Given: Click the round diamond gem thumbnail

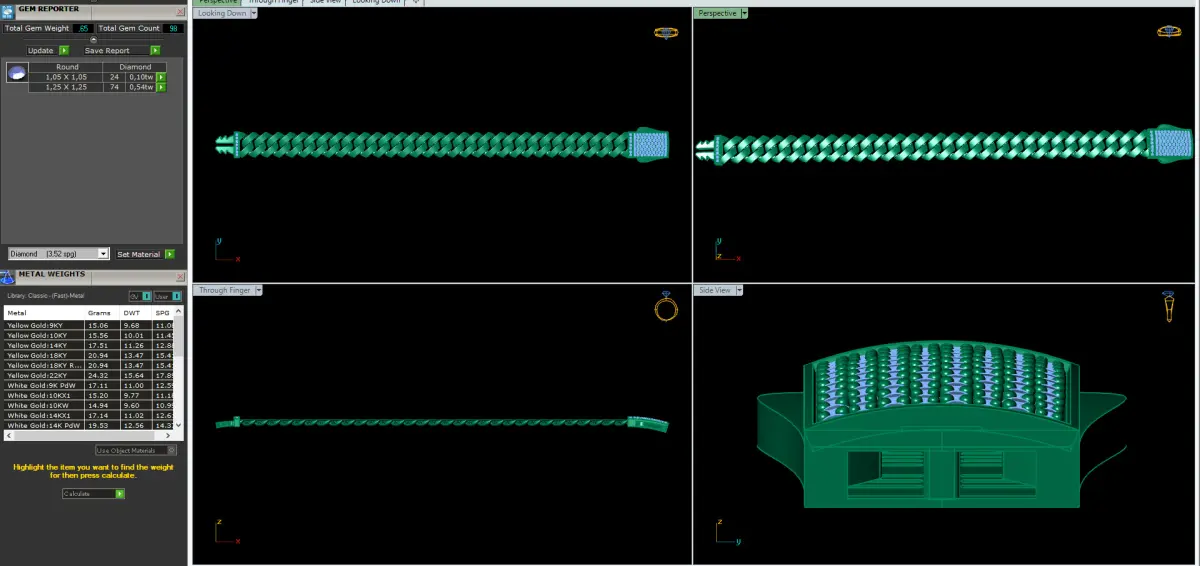Looking at the screenshot, I should click(17, 72).
